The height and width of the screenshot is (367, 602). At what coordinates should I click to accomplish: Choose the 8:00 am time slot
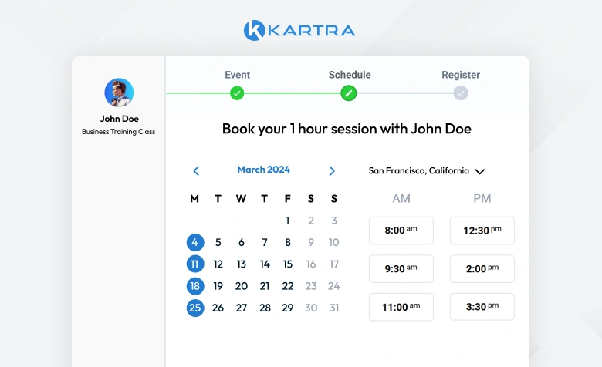[401, 230]
